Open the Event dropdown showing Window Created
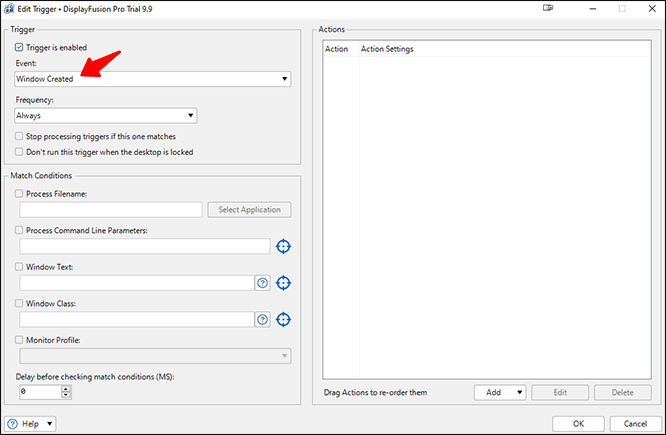 (x=152, y=79)
